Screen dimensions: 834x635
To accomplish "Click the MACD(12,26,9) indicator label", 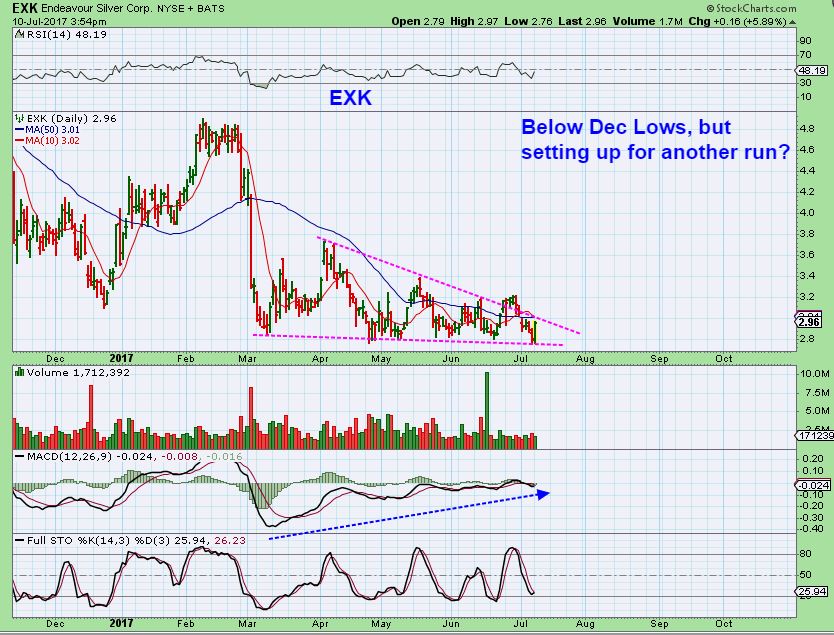I will 70,456.
